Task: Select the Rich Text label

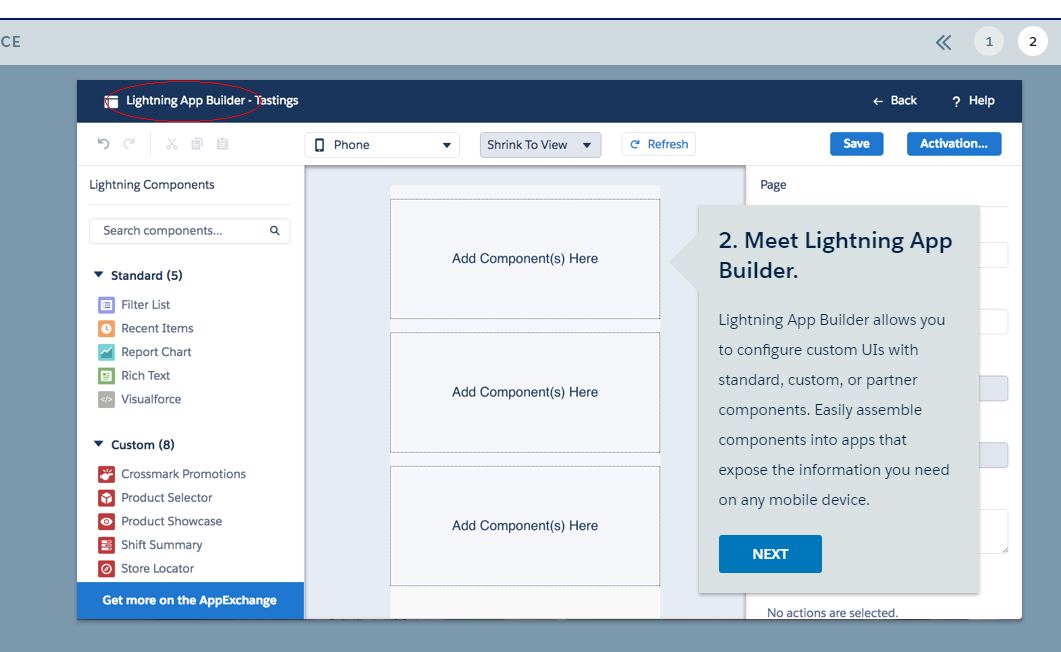Action: tap(145, 376)
